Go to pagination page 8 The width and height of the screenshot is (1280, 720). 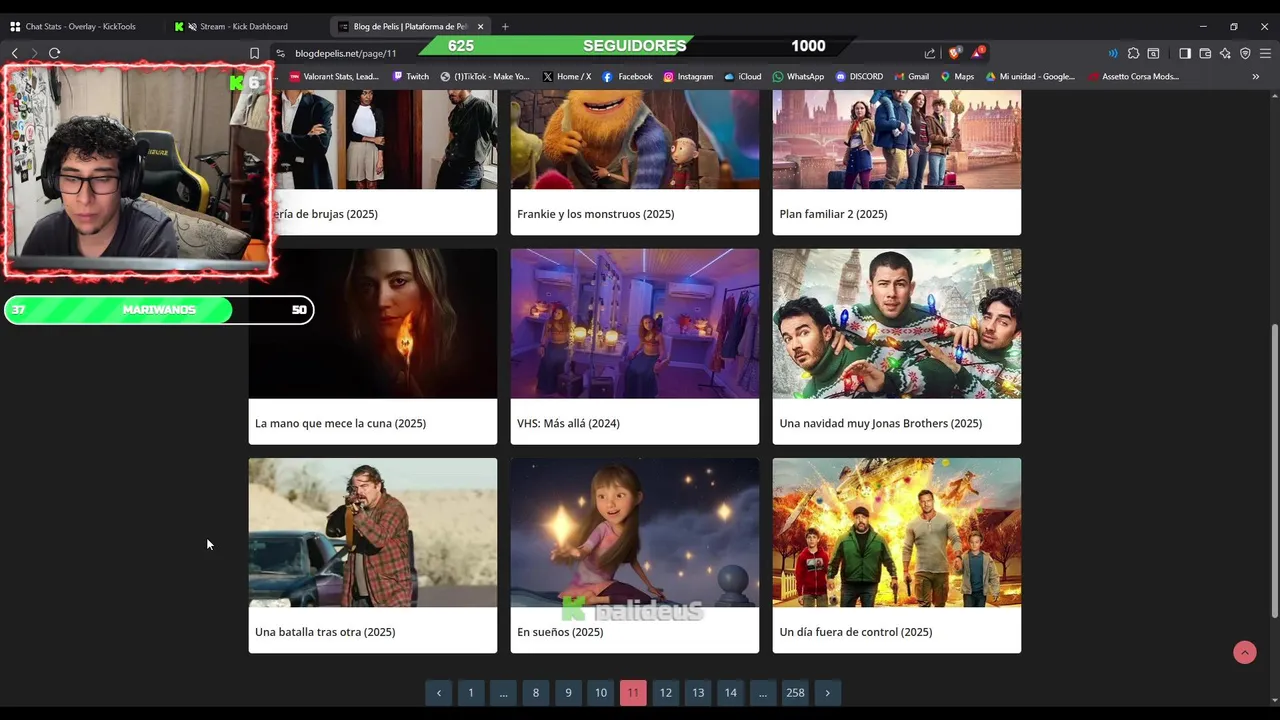[536, 693]
